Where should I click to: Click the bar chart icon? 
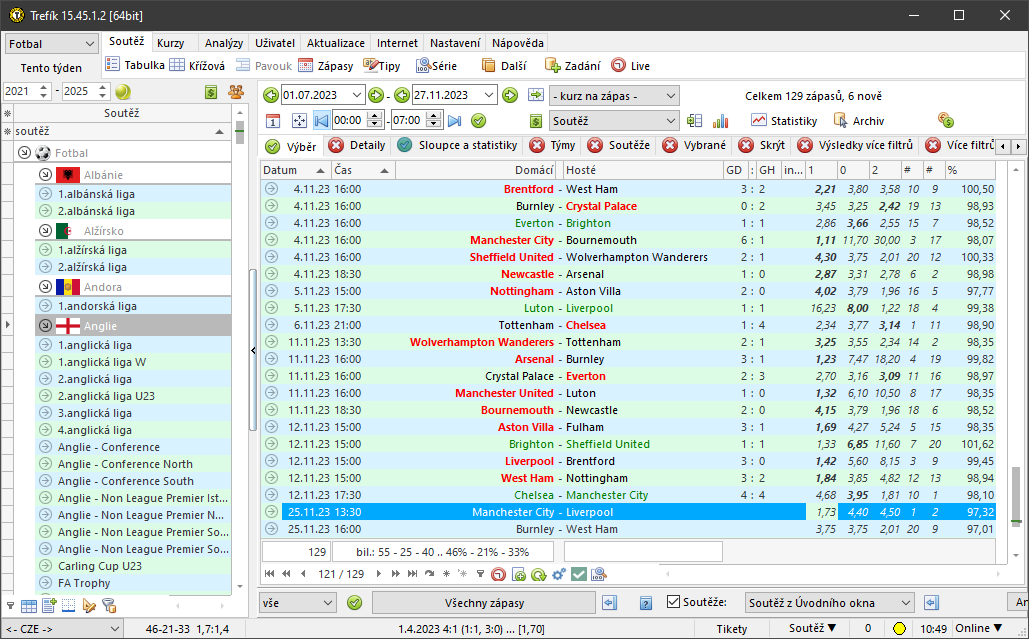tap(721, 121)
